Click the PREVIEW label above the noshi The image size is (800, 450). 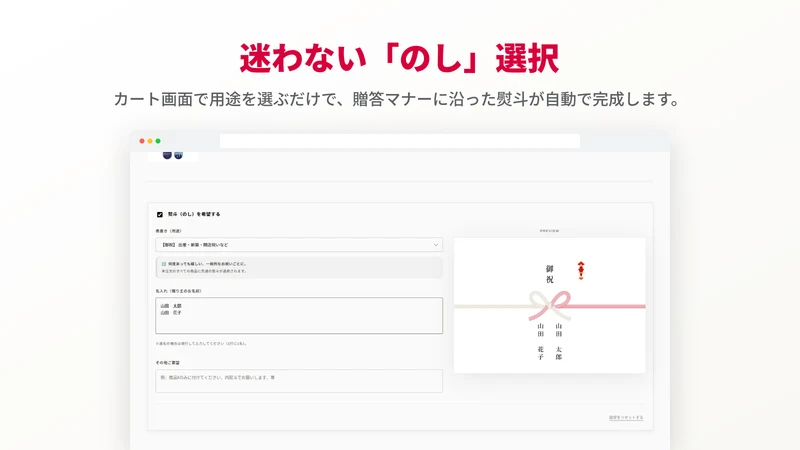click(x=549, y=231)
